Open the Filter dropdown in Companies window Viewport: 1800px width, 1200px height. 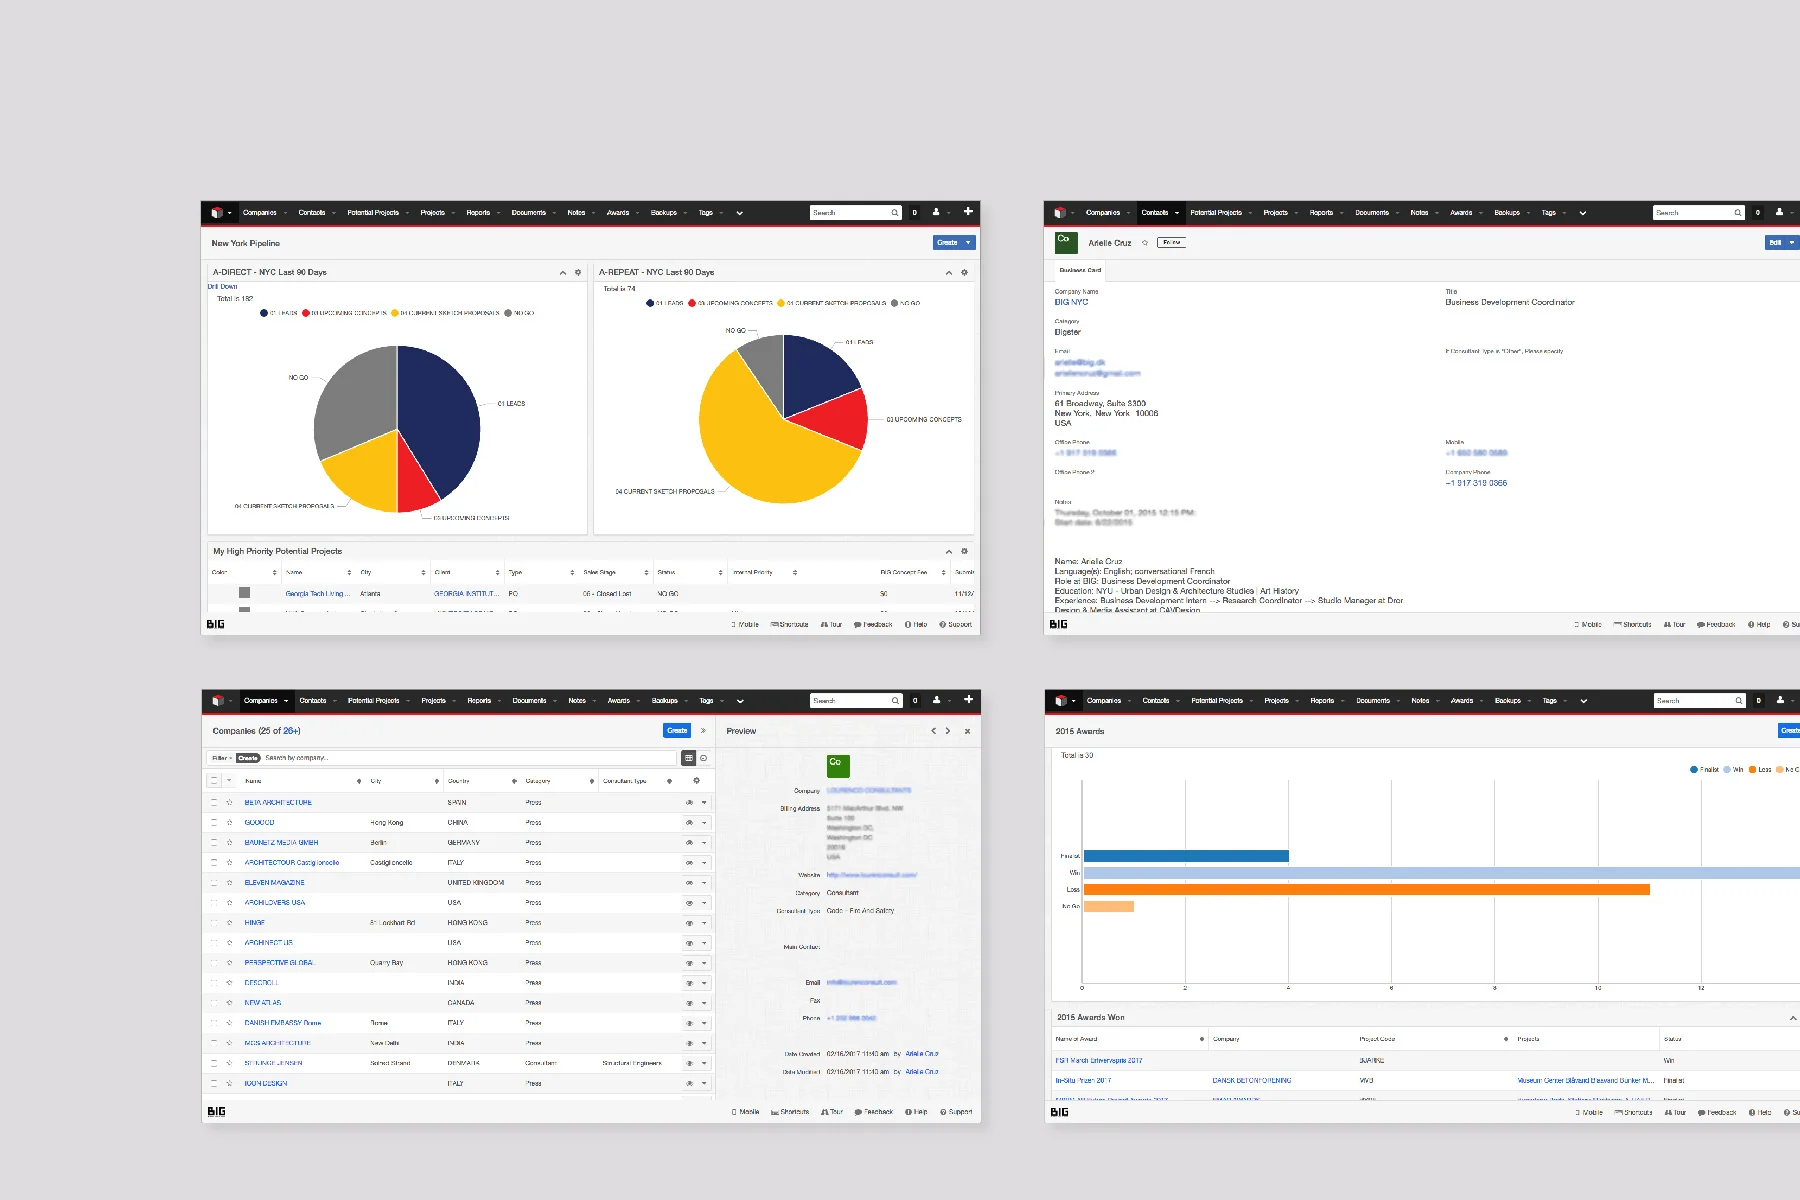221,758
